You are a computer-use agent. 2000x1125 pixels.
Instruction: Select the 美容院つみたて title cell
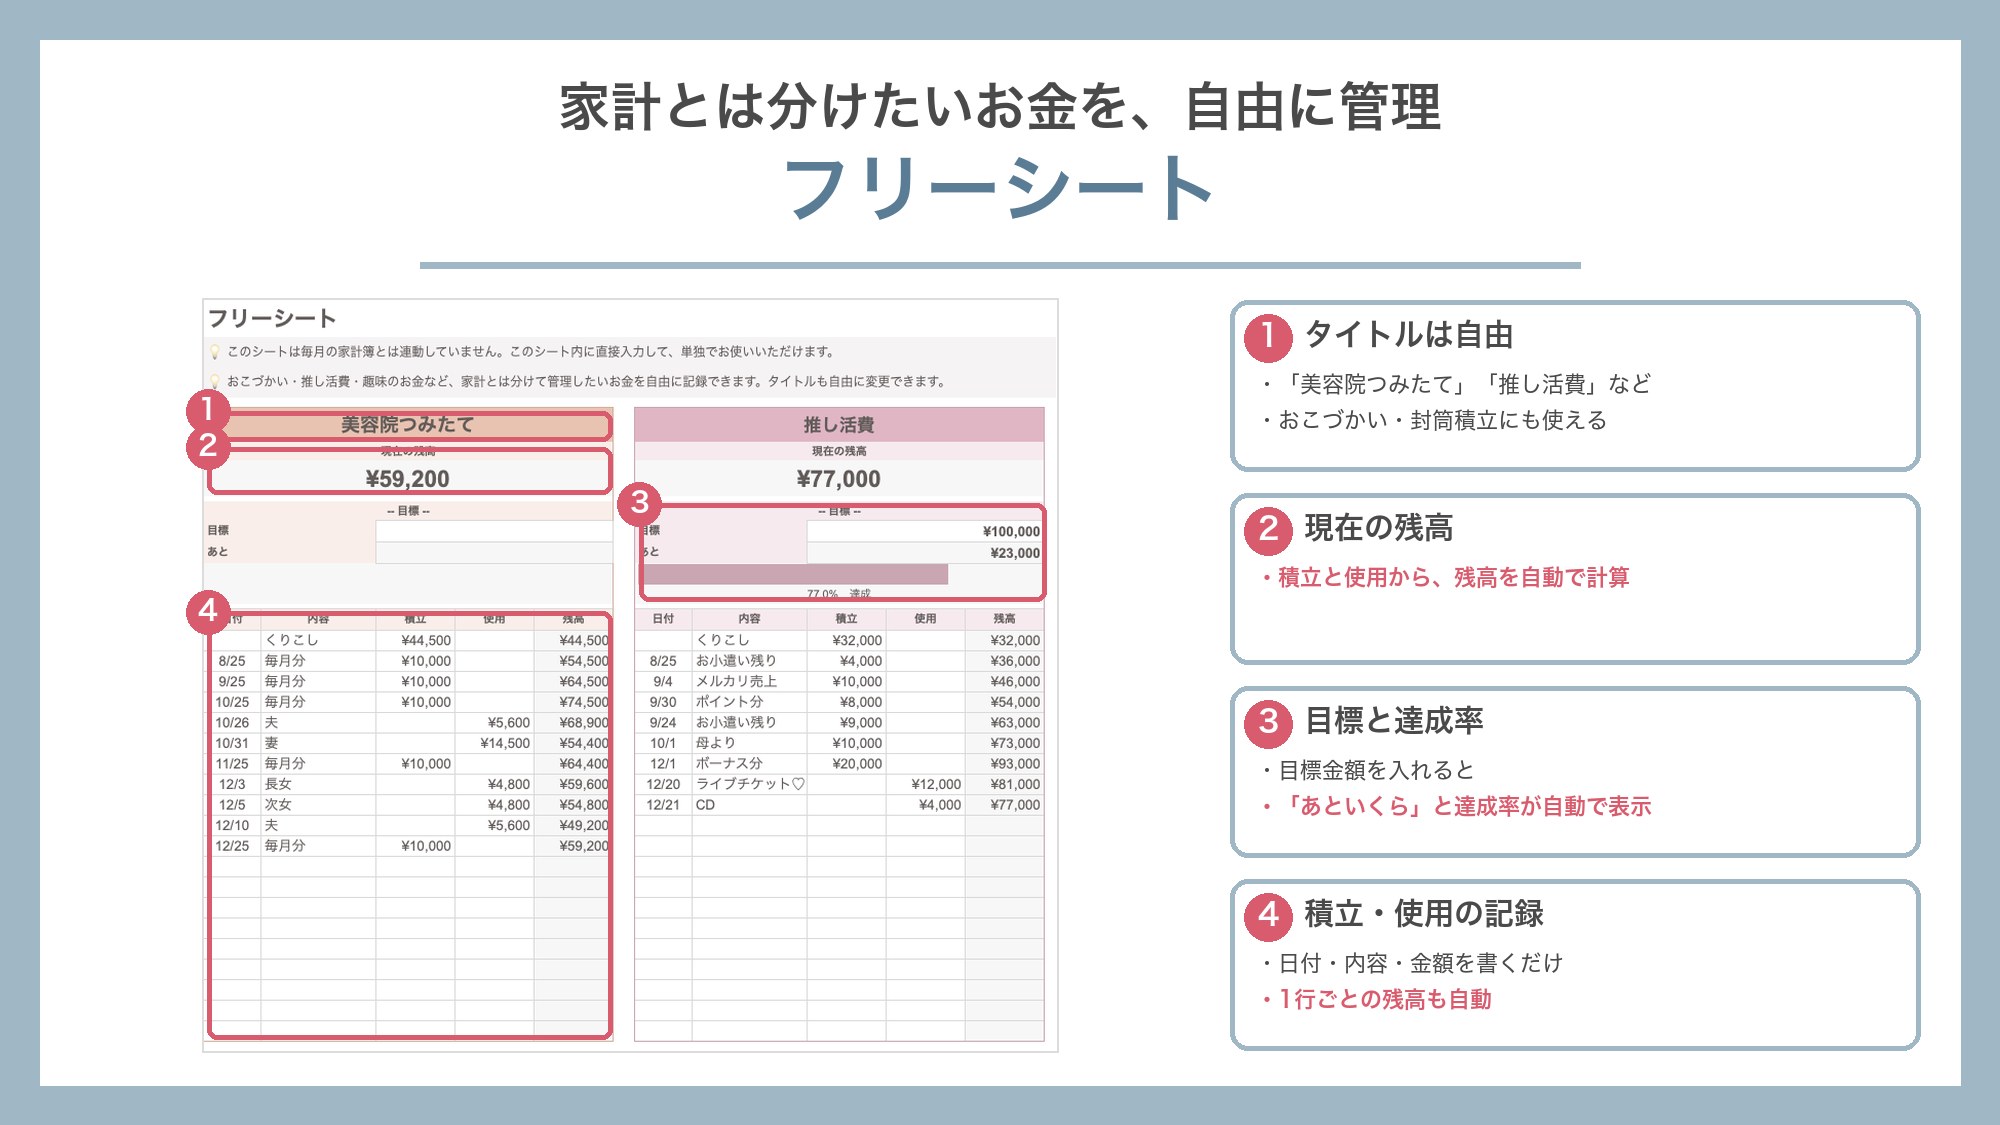[408, 425]
